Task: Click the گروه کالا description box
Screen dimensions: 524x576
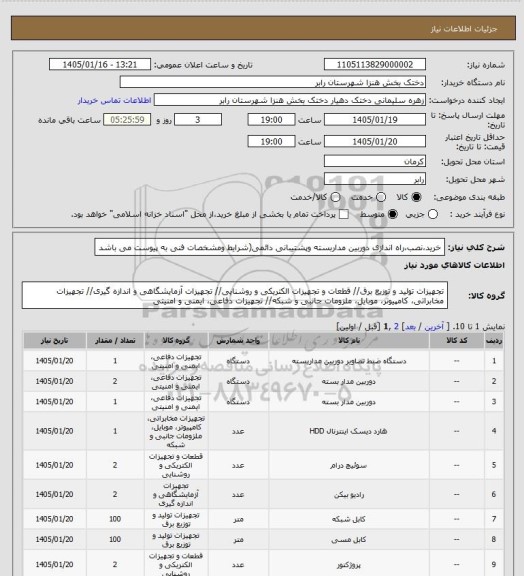Action: [x=235, y=296]
